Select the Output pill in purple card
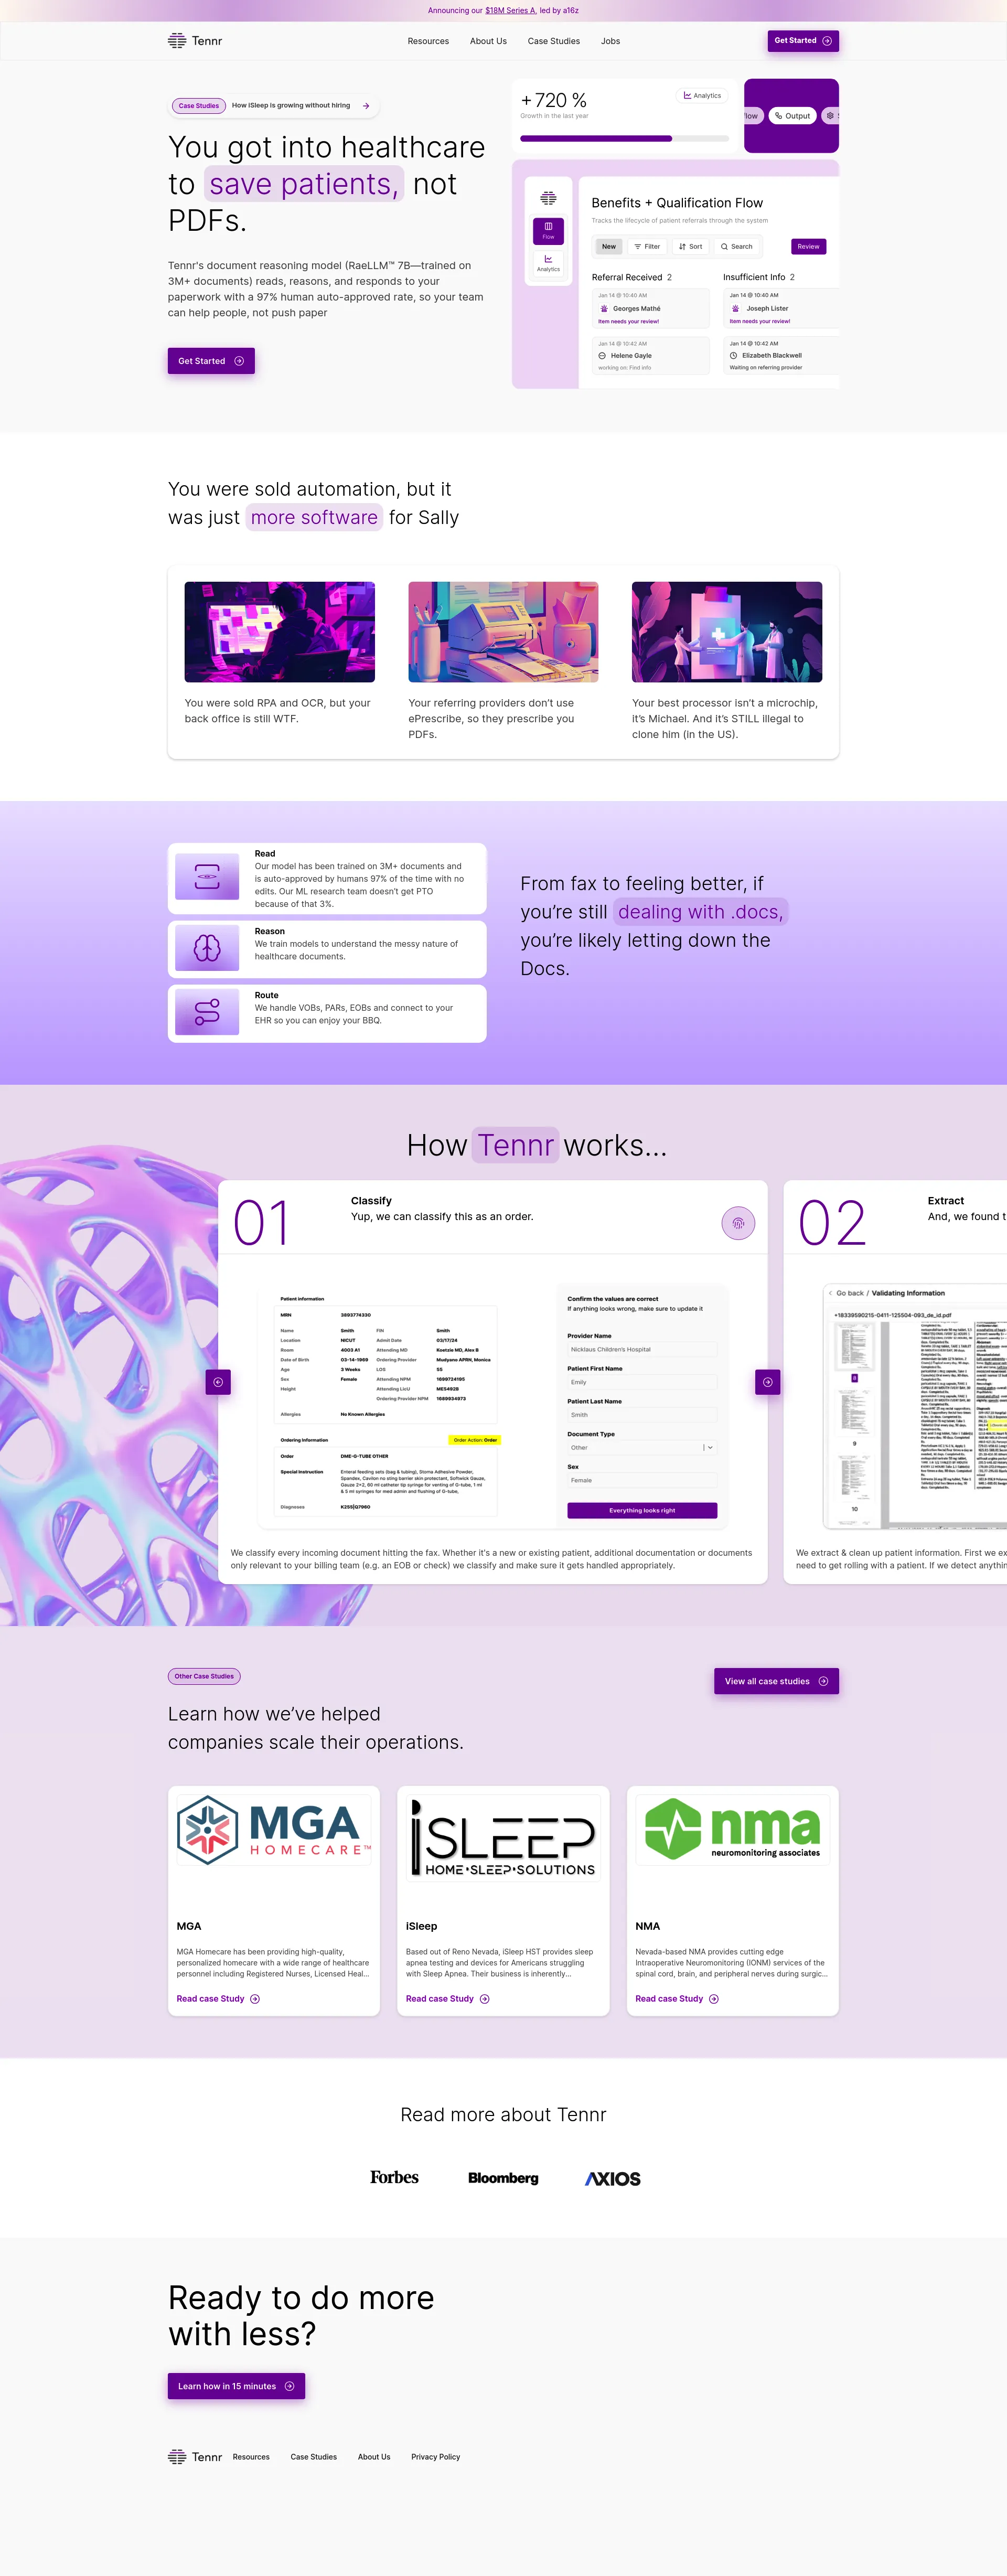The width and height of the screenshot is (1007, 2576). point(793,116)
